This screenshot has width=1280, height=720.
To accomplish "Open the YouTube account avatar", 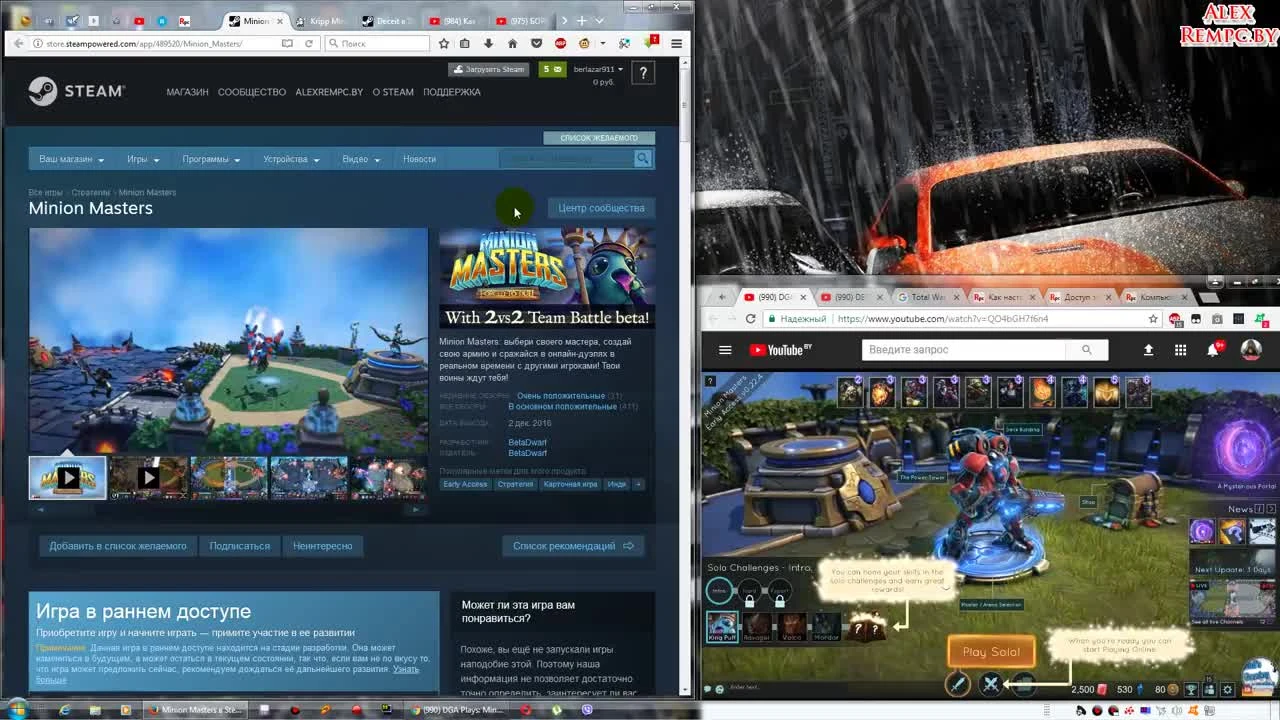I will click(x=1250, y=350).
